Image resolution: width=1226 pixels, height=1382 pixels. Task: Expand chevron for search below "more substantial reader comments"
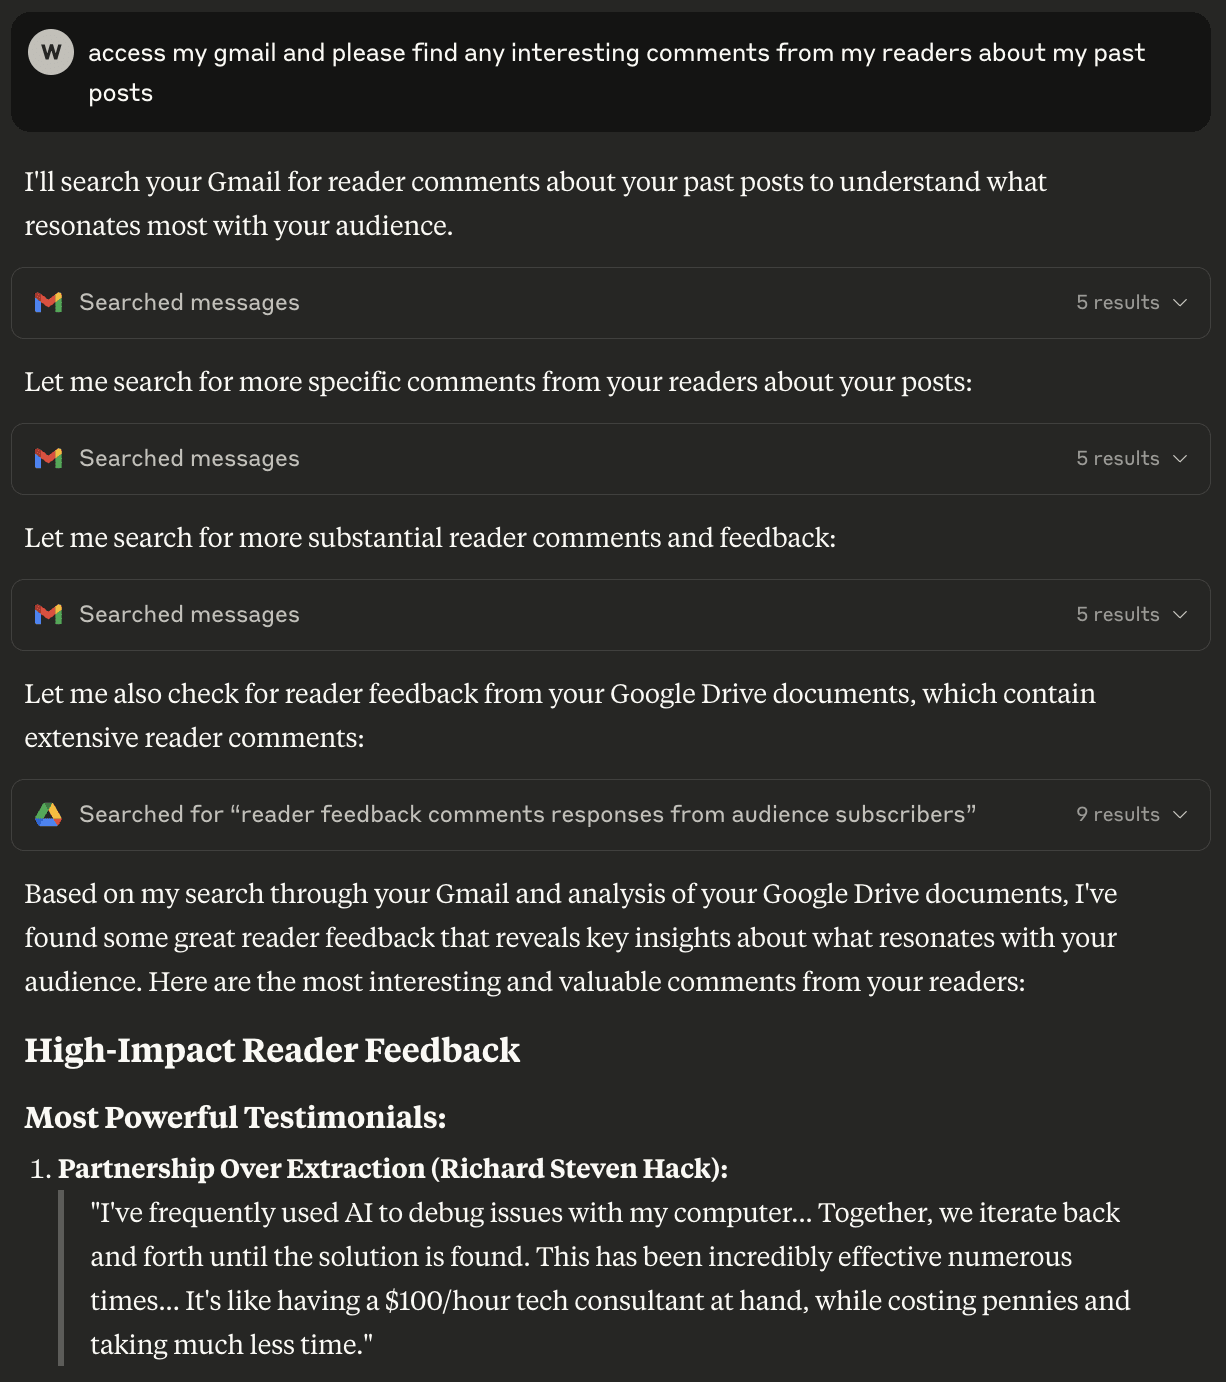click(x=1180, y=614)
